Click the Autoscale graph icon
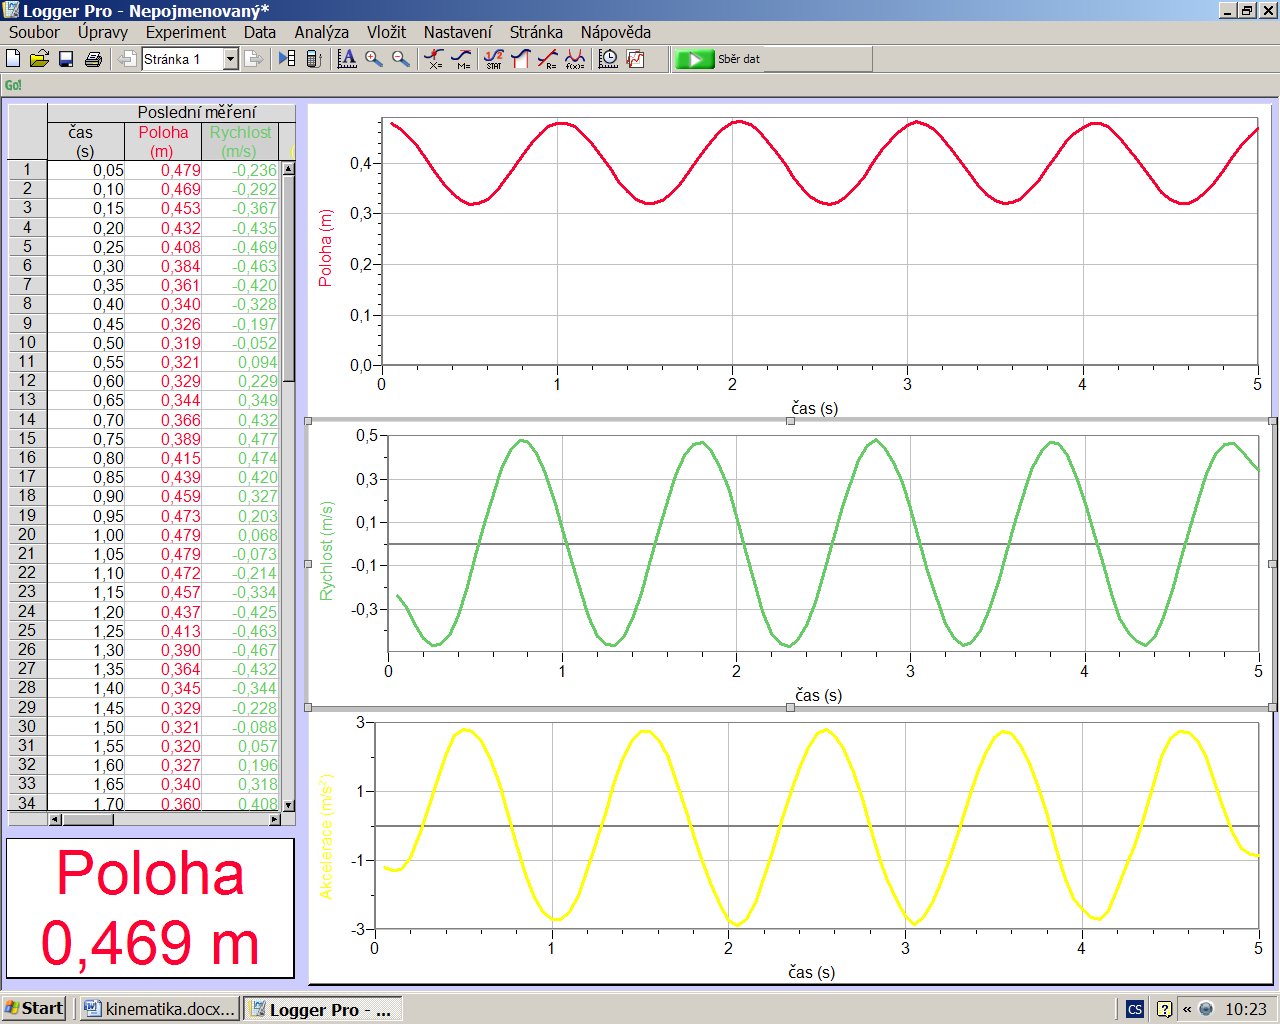The image size is (1280, 1024). tap(347, 59)
